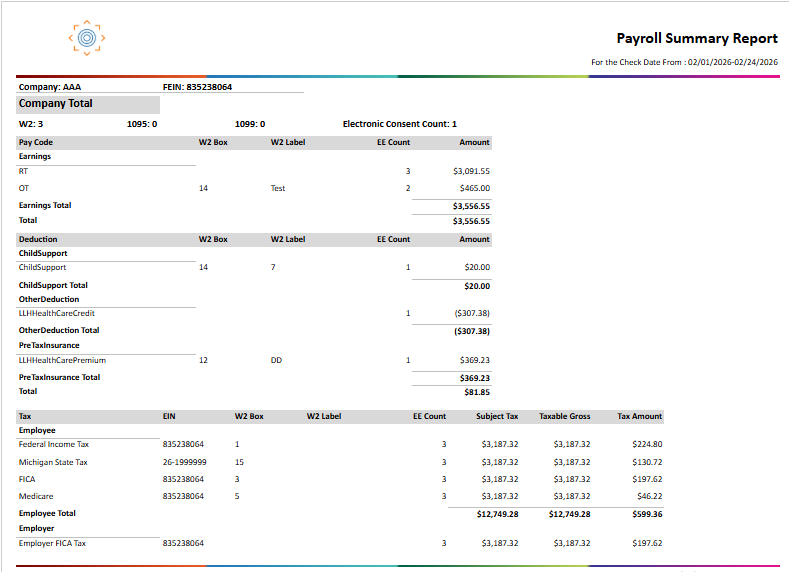Click the Deduction column header
This screenshot has height=572, width=789.
click(x=38, y=239)
